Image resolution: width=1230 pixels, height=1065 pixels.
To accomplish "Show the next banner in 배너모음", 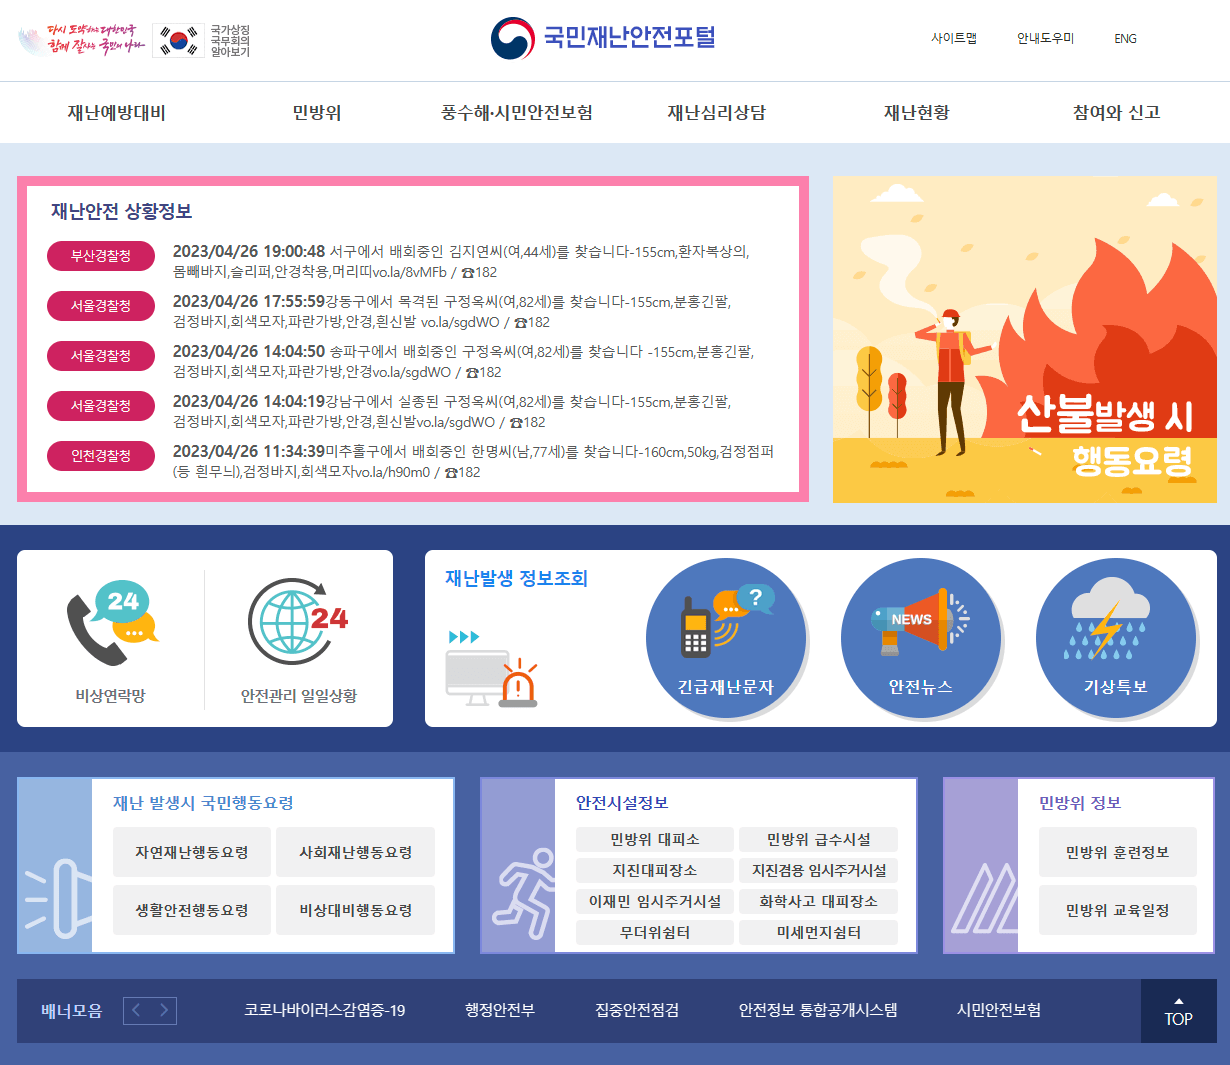I will pos(165,1011).
